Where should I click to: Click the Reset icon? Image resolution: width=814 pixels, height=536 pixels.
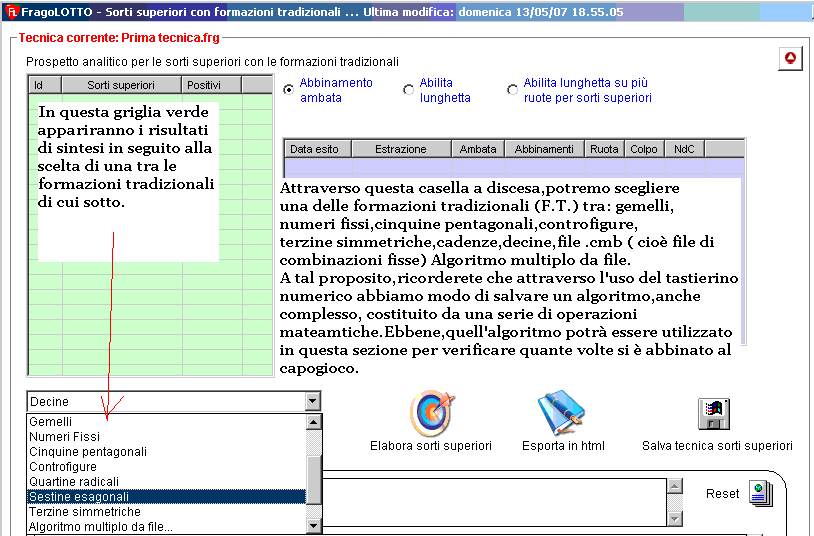(x=762, y=494)
